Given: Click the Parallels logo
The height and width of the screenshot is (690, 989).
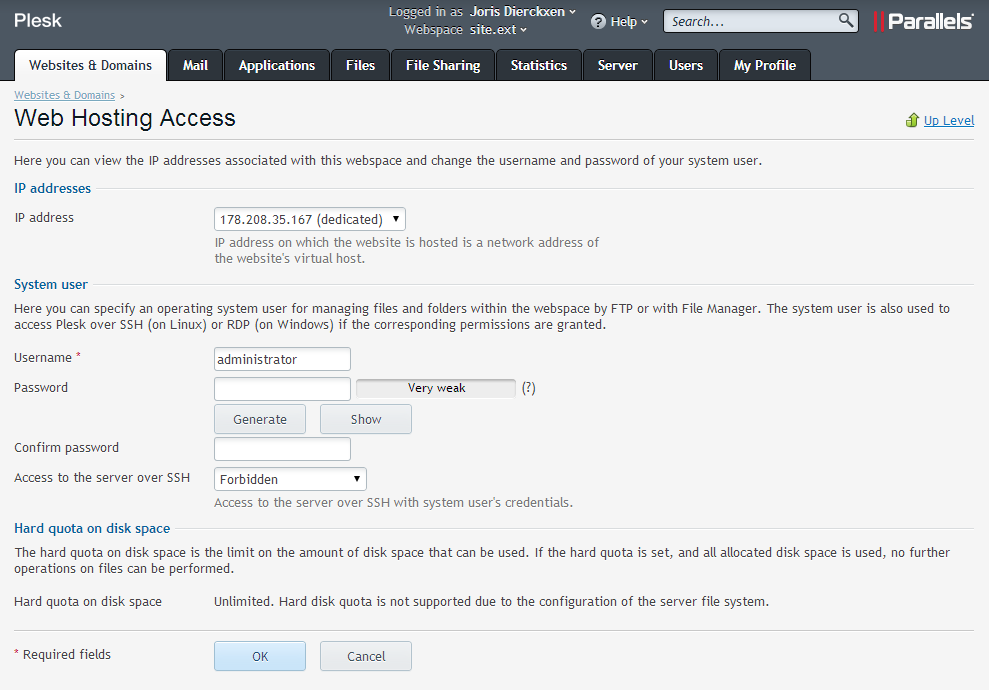Looking at the screenshot, I should tap(923, 21).
